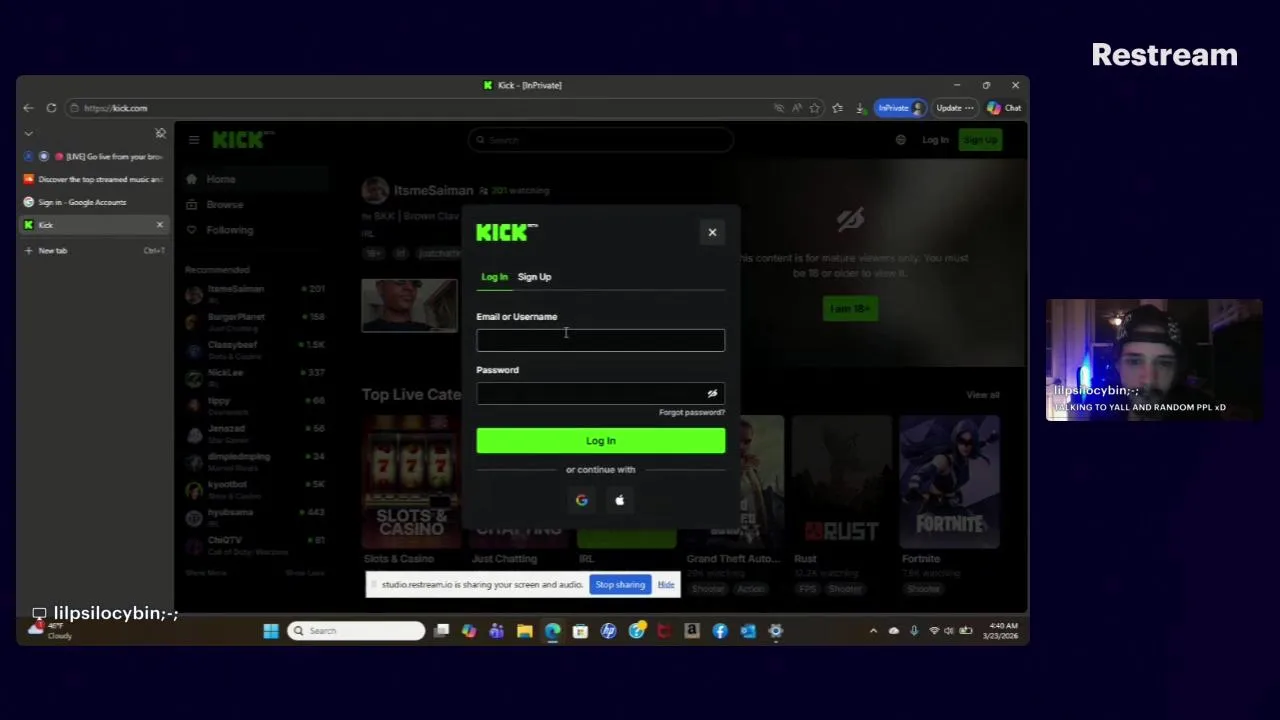Select recommended channel Classybeef

(x=255, y=350)
